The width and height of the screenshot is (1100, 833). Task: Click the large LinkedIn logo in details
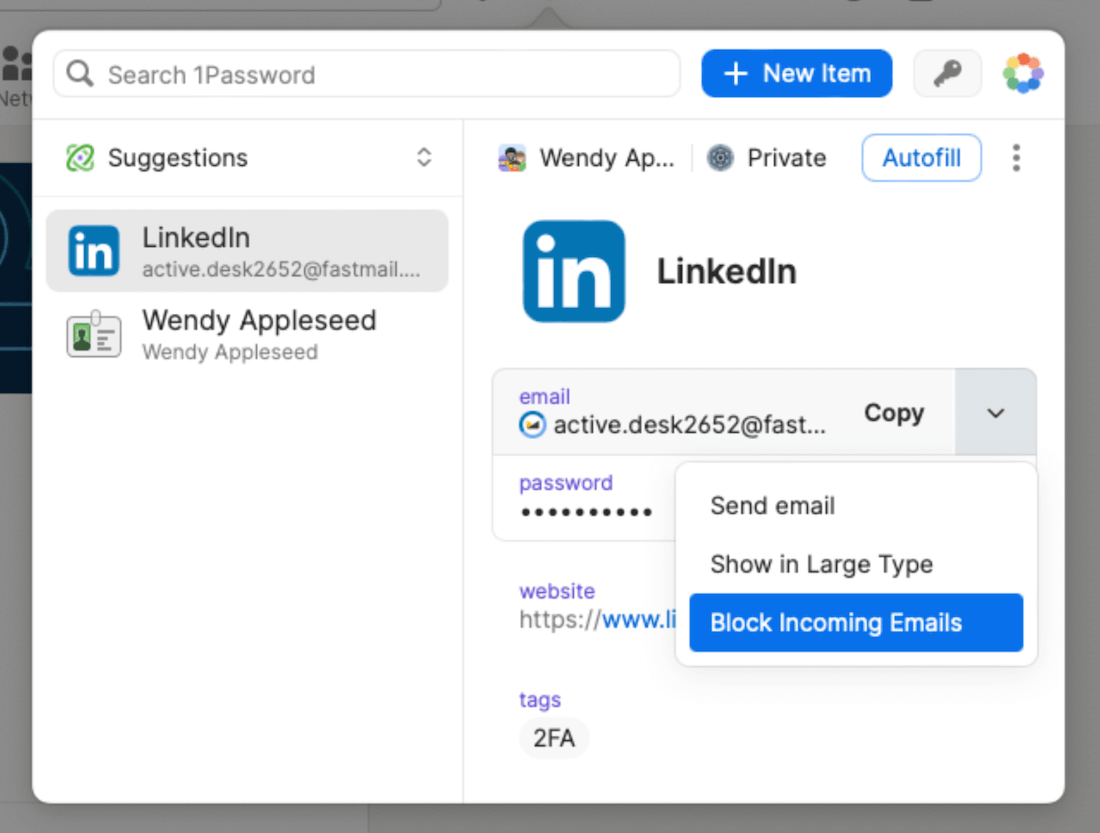click(x=574, y=271)
